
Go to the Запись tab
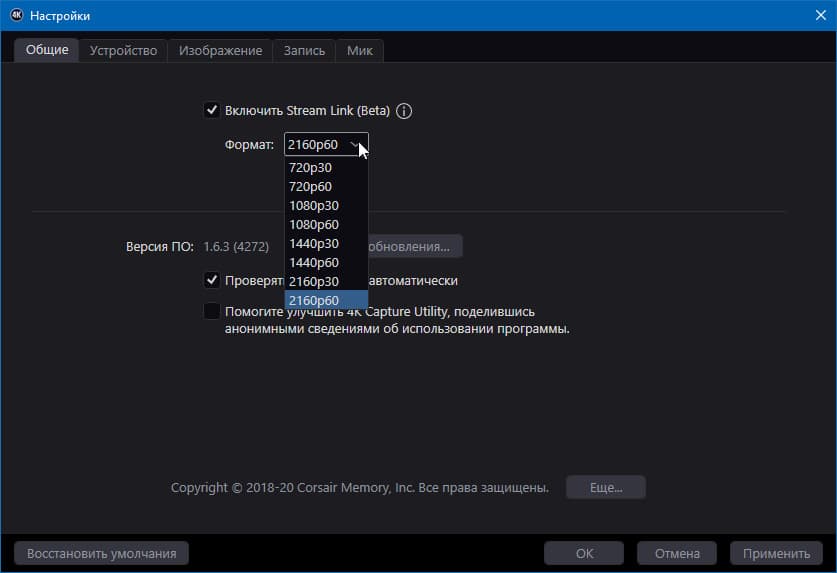coord(304,51)
